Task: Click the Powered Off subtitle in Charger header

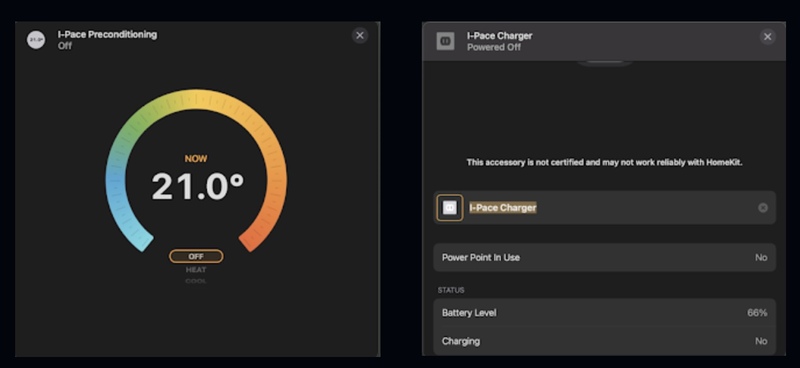Action: coord(494,47)
